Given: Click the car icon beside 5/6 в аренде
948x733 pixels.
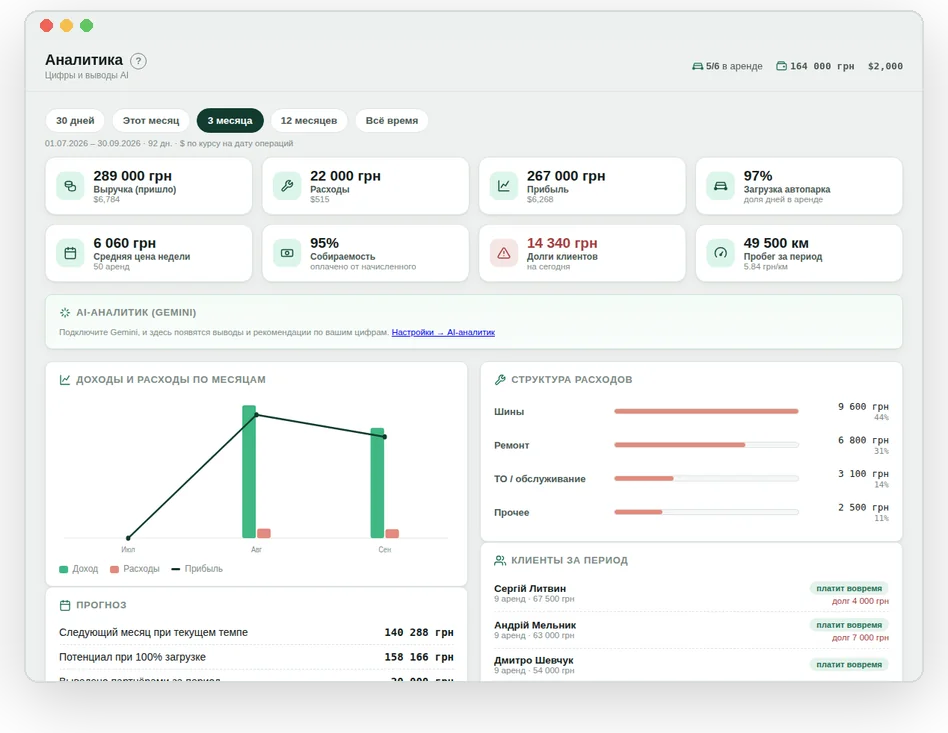Looking at the screenshot, I should [x=698, y=66].
